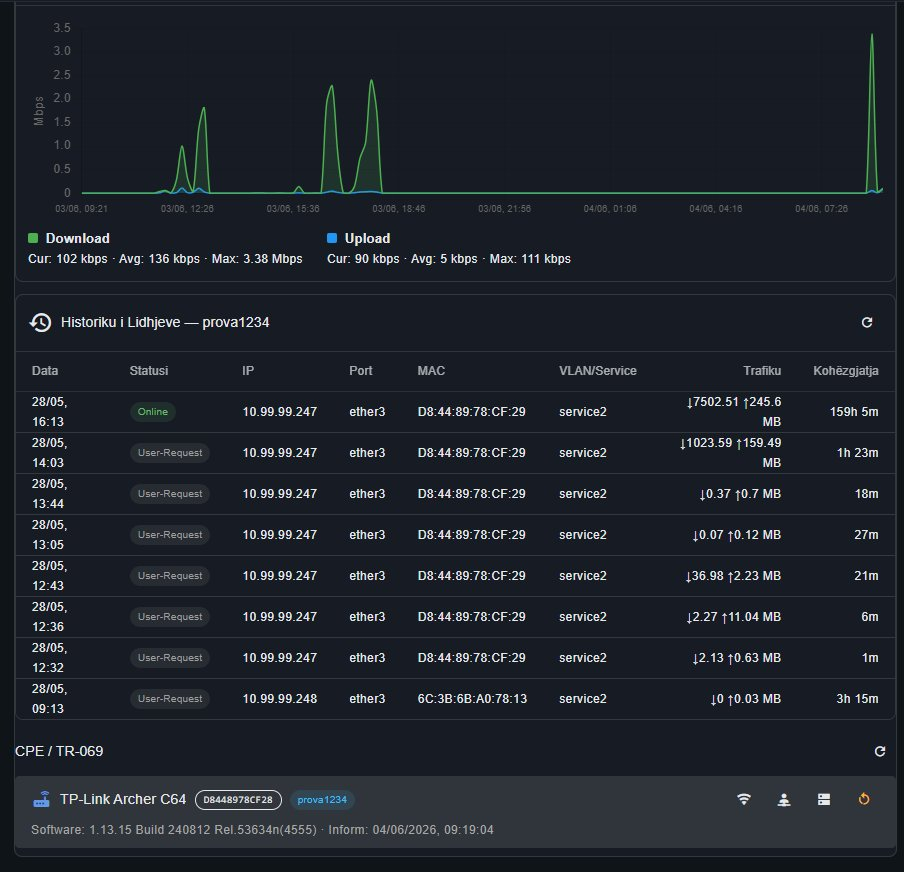Click the CPE / TR-069 heading
Image resolution: width=904 pixels, height=872 pixels.
tap(59, 751)
